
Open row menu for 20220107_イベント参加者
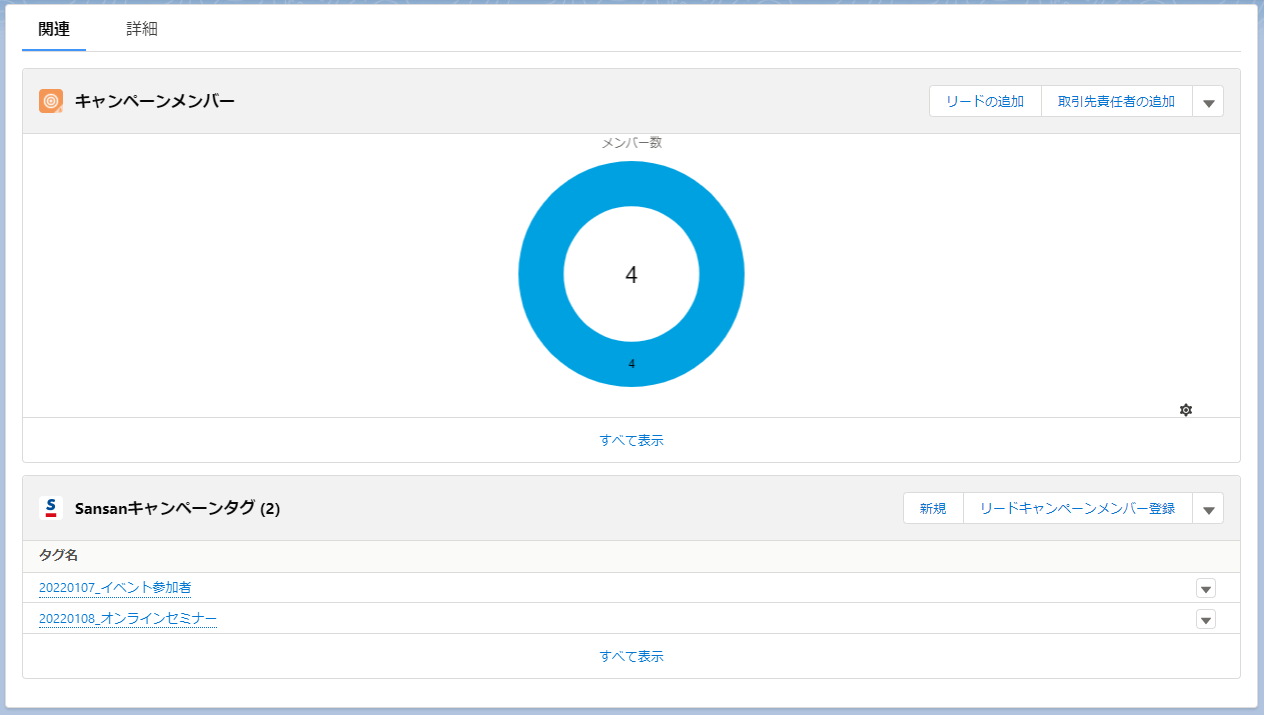click(x=1206, y=588)
